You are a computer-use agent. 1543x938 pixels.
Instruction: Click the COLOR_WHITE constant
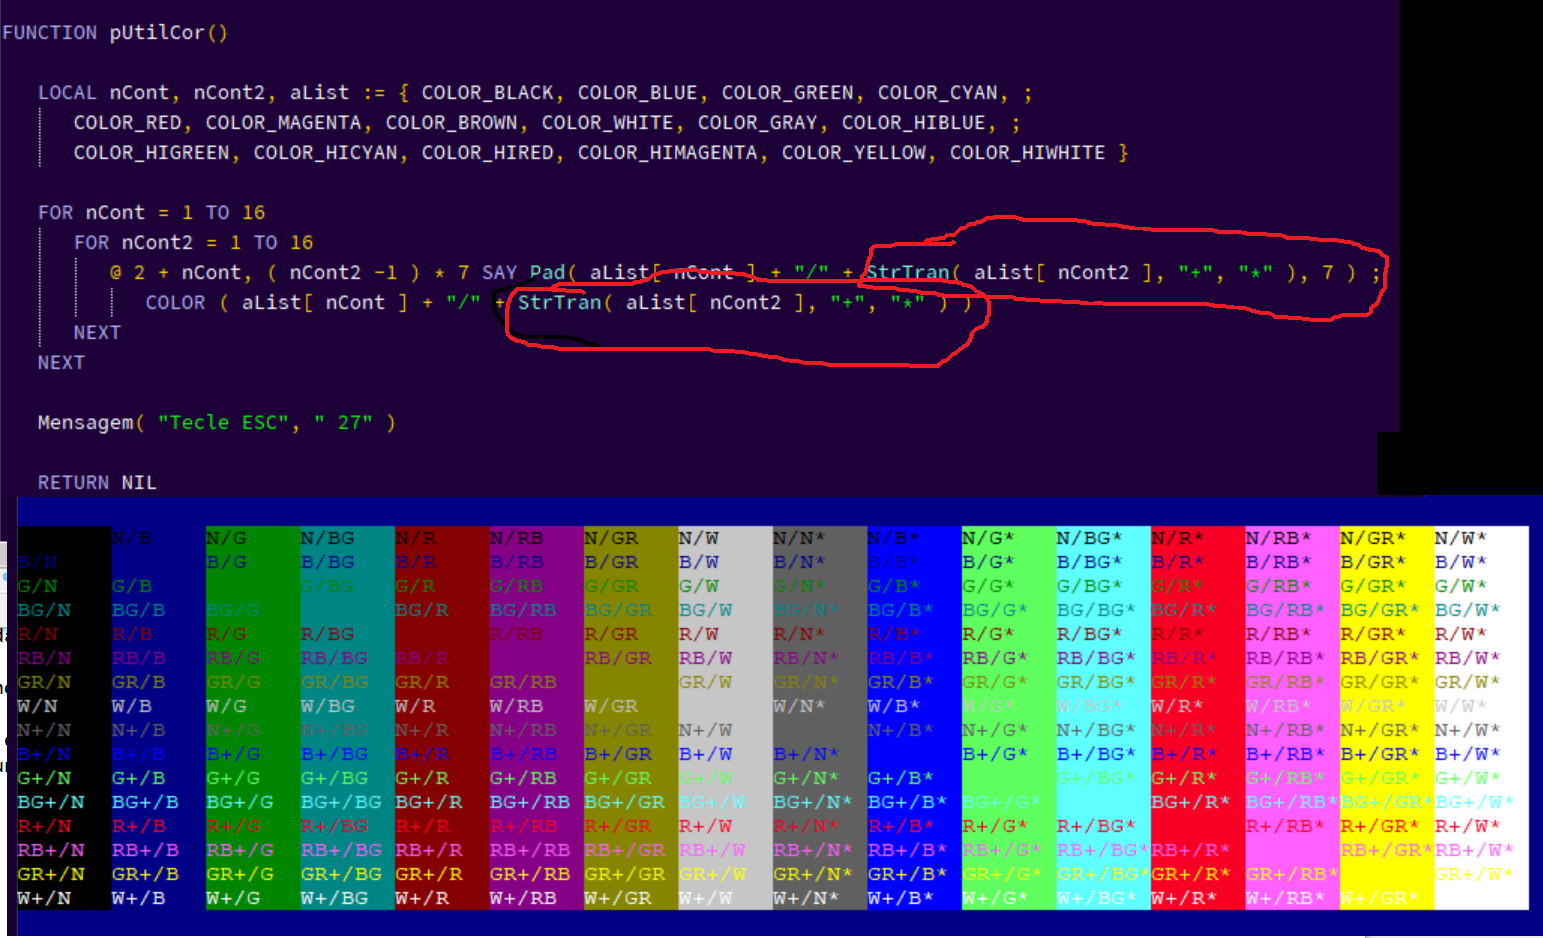point(607,122)
